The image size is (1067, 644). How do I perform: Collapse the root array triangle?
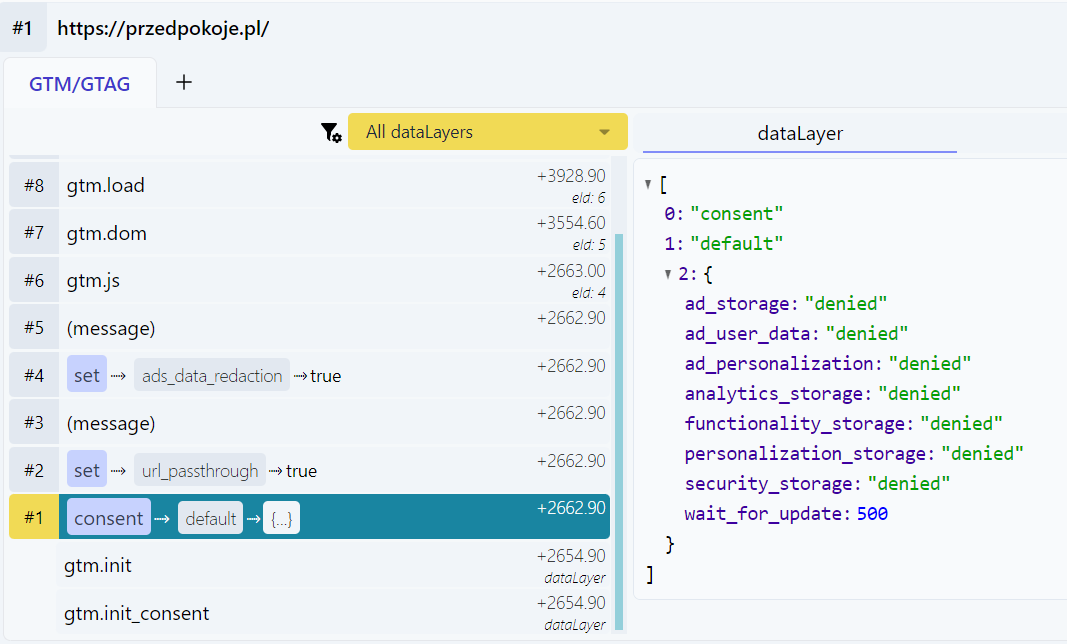pos(649,184)
